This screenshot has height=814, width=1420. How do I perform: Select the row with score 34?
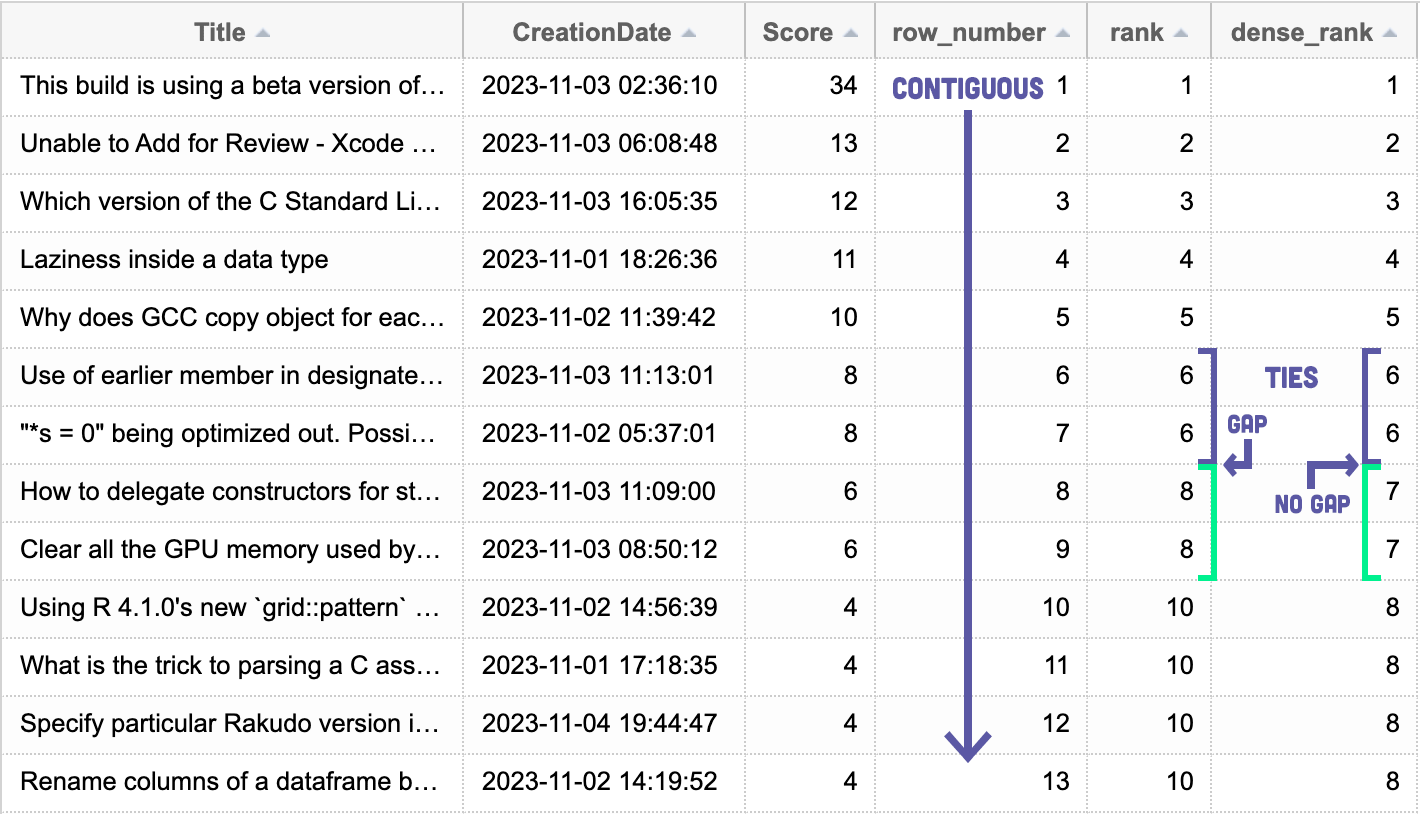400,85
